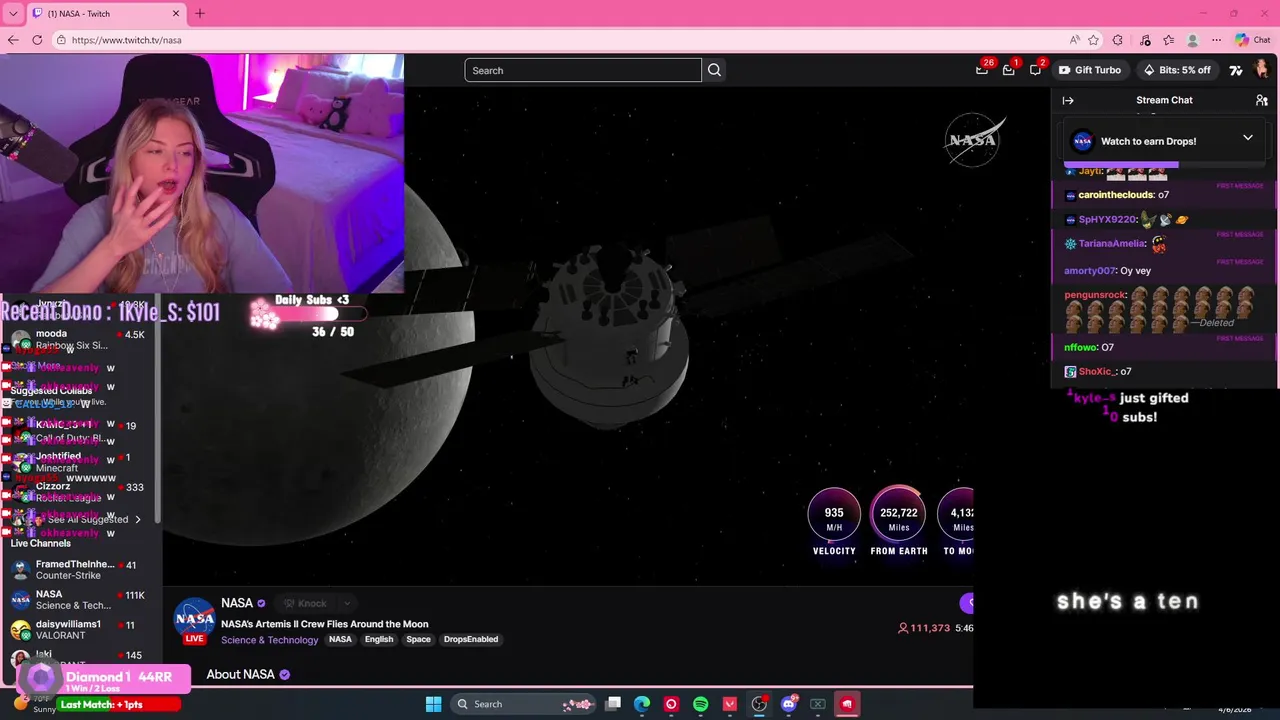
Task: Open Discord from the taskbar
Action: click(x=789, y=704)
